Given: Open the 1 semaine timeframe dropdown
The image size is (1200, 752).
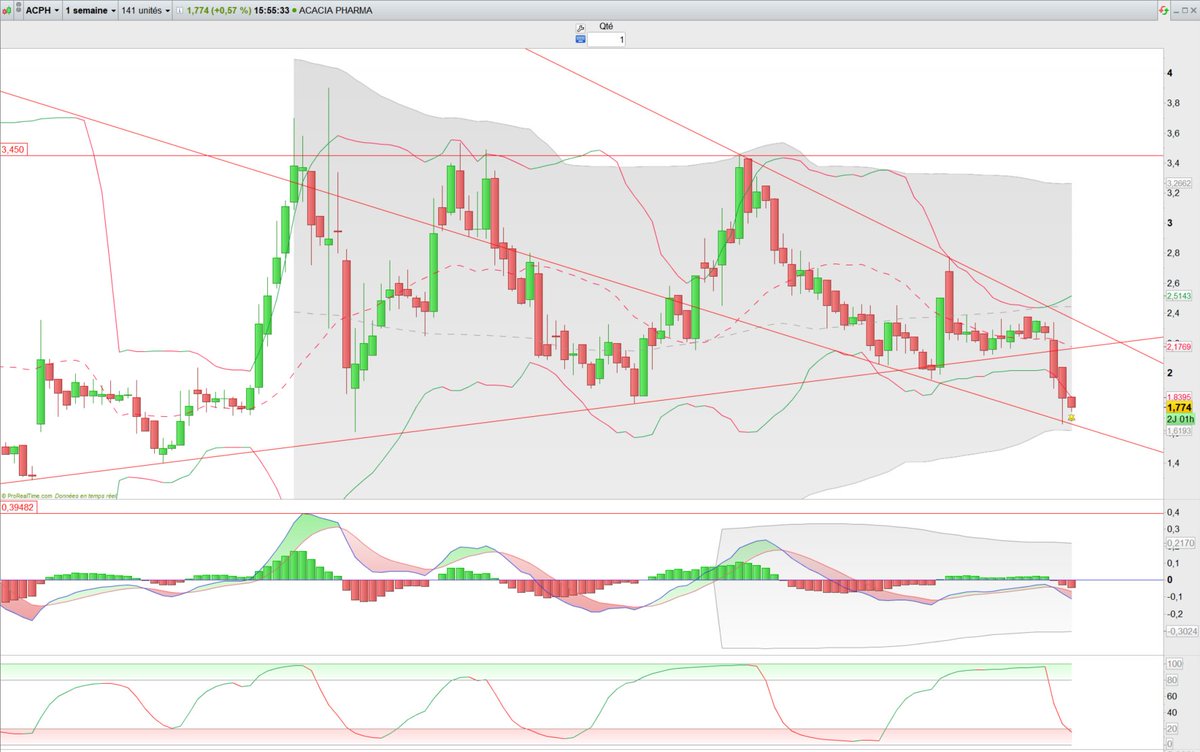Looking at the screenshot, I should 90,9.
